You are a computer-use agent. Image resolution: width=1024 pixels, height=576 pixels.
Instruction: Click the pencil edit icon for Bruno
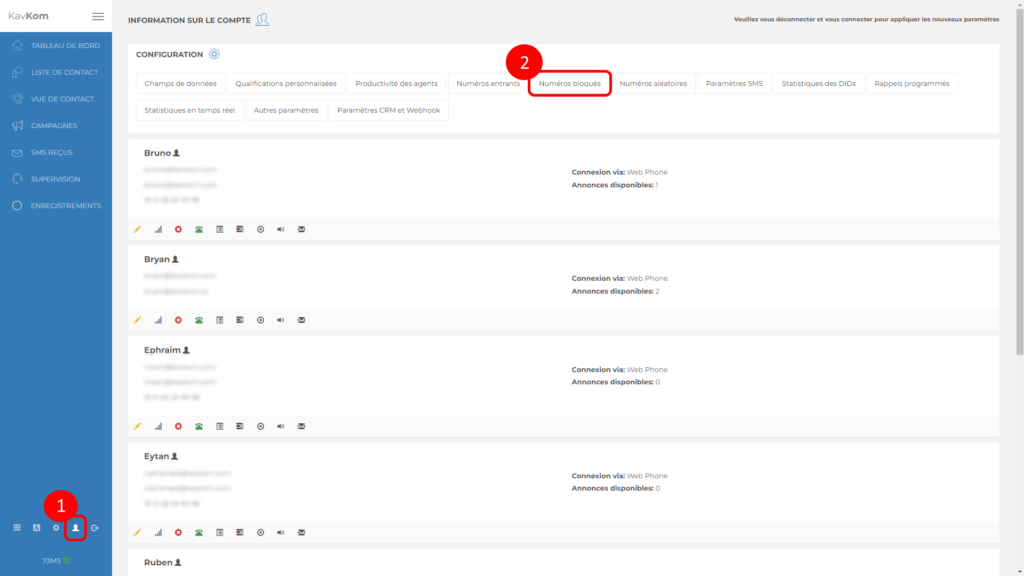coord(137,229)
